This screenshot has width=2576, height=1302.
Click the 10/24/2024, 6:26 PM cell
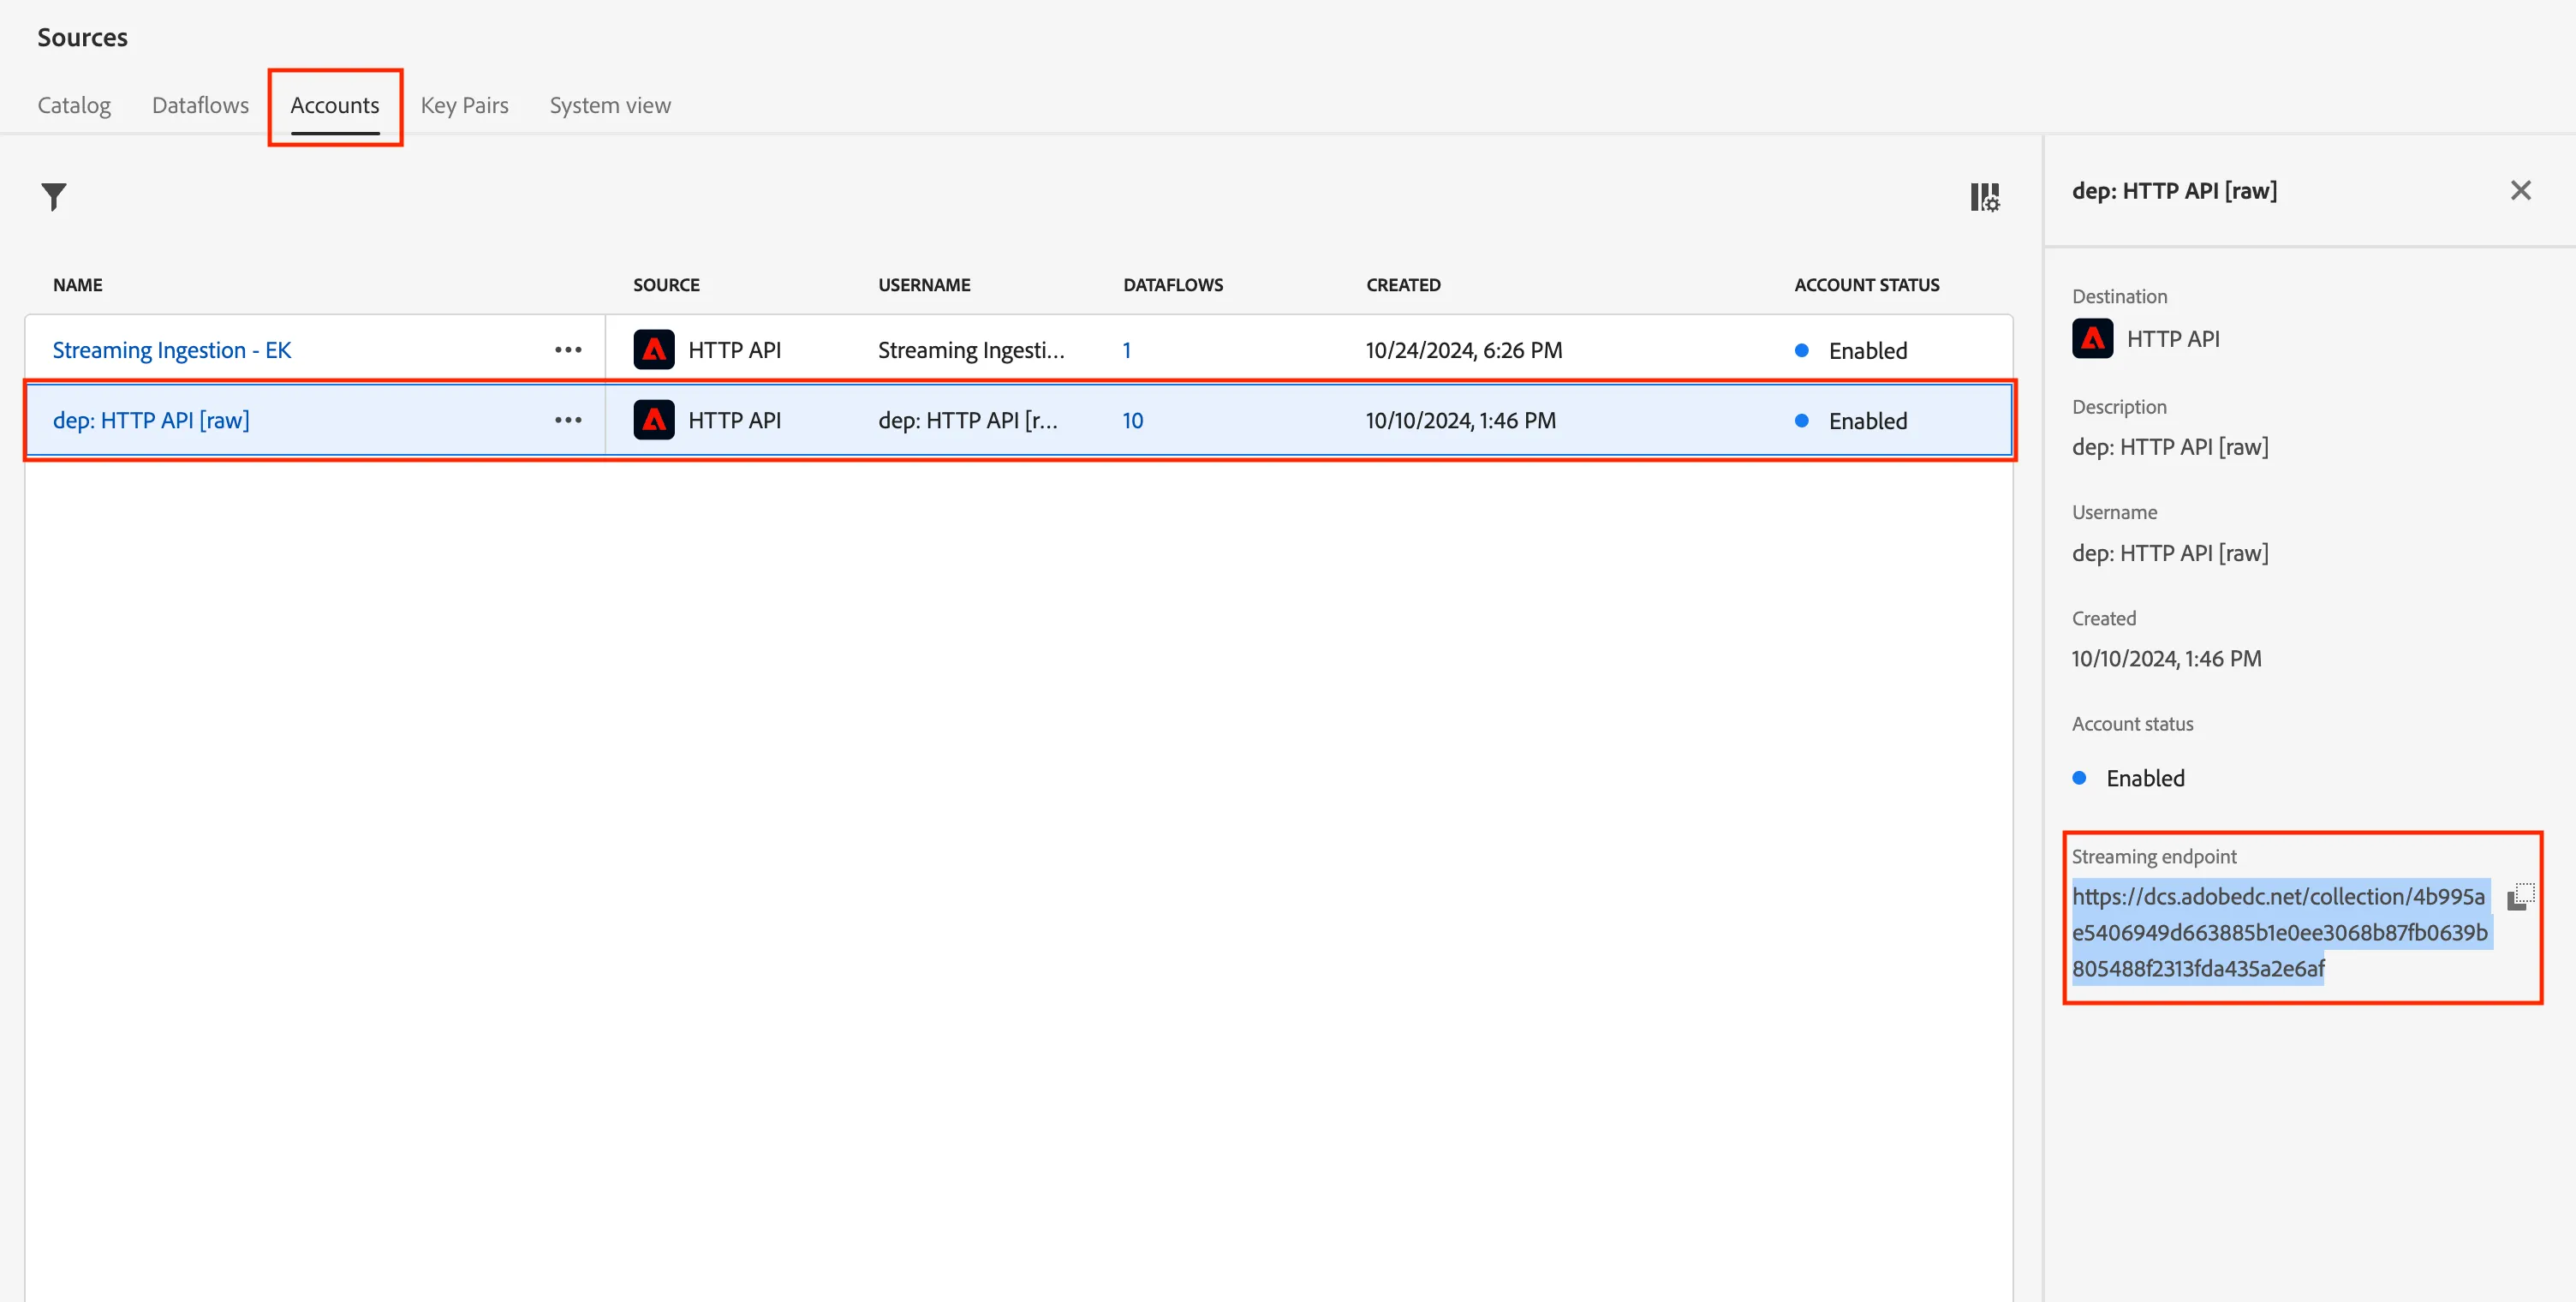coord(1464,350)
